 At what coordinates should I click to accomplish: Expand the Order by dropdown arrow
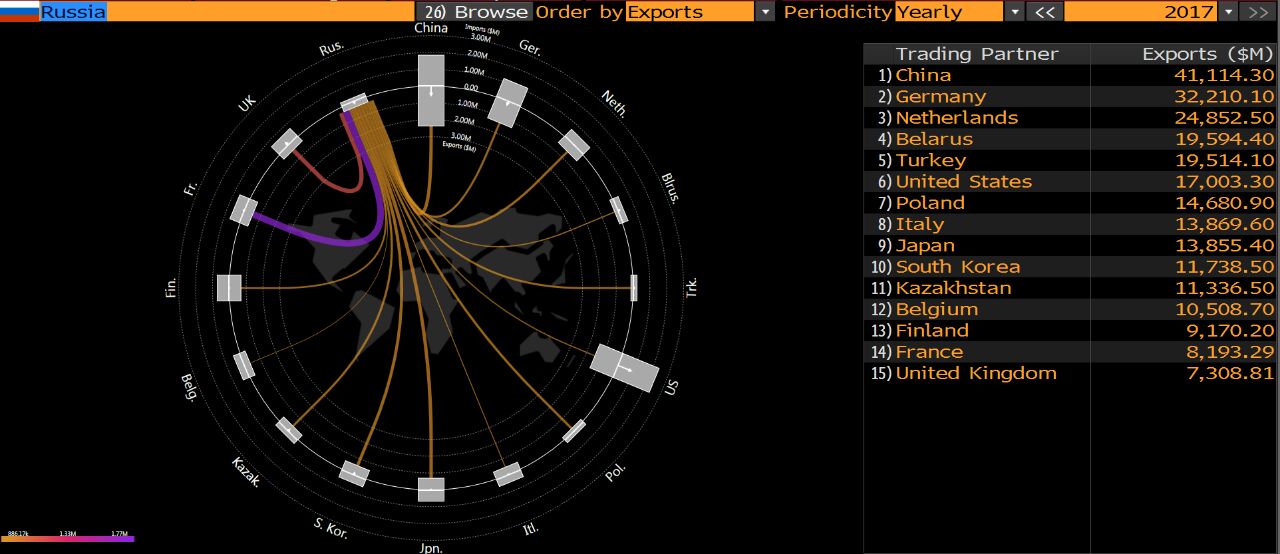[766, 12]
